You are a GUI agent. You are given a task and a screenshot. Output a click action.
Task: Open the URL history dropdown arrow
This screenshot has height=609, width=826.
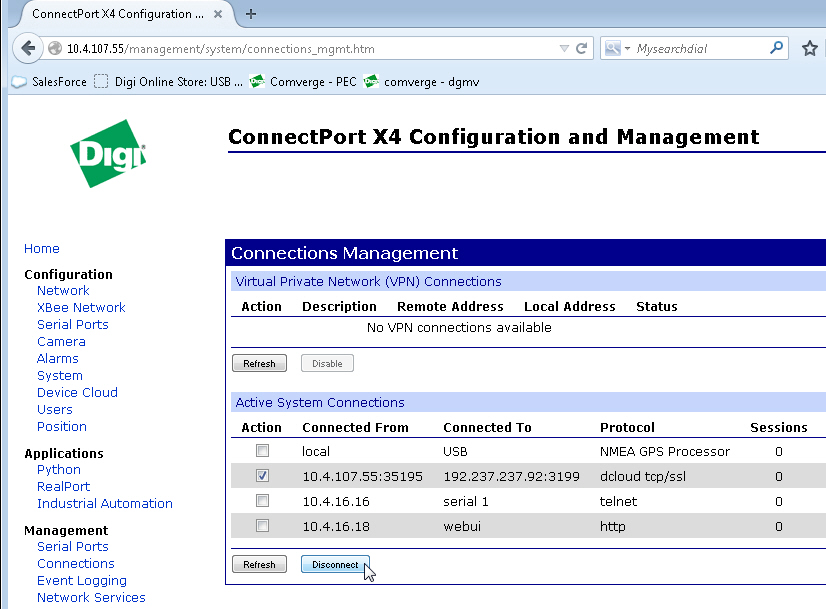[563, 48]
